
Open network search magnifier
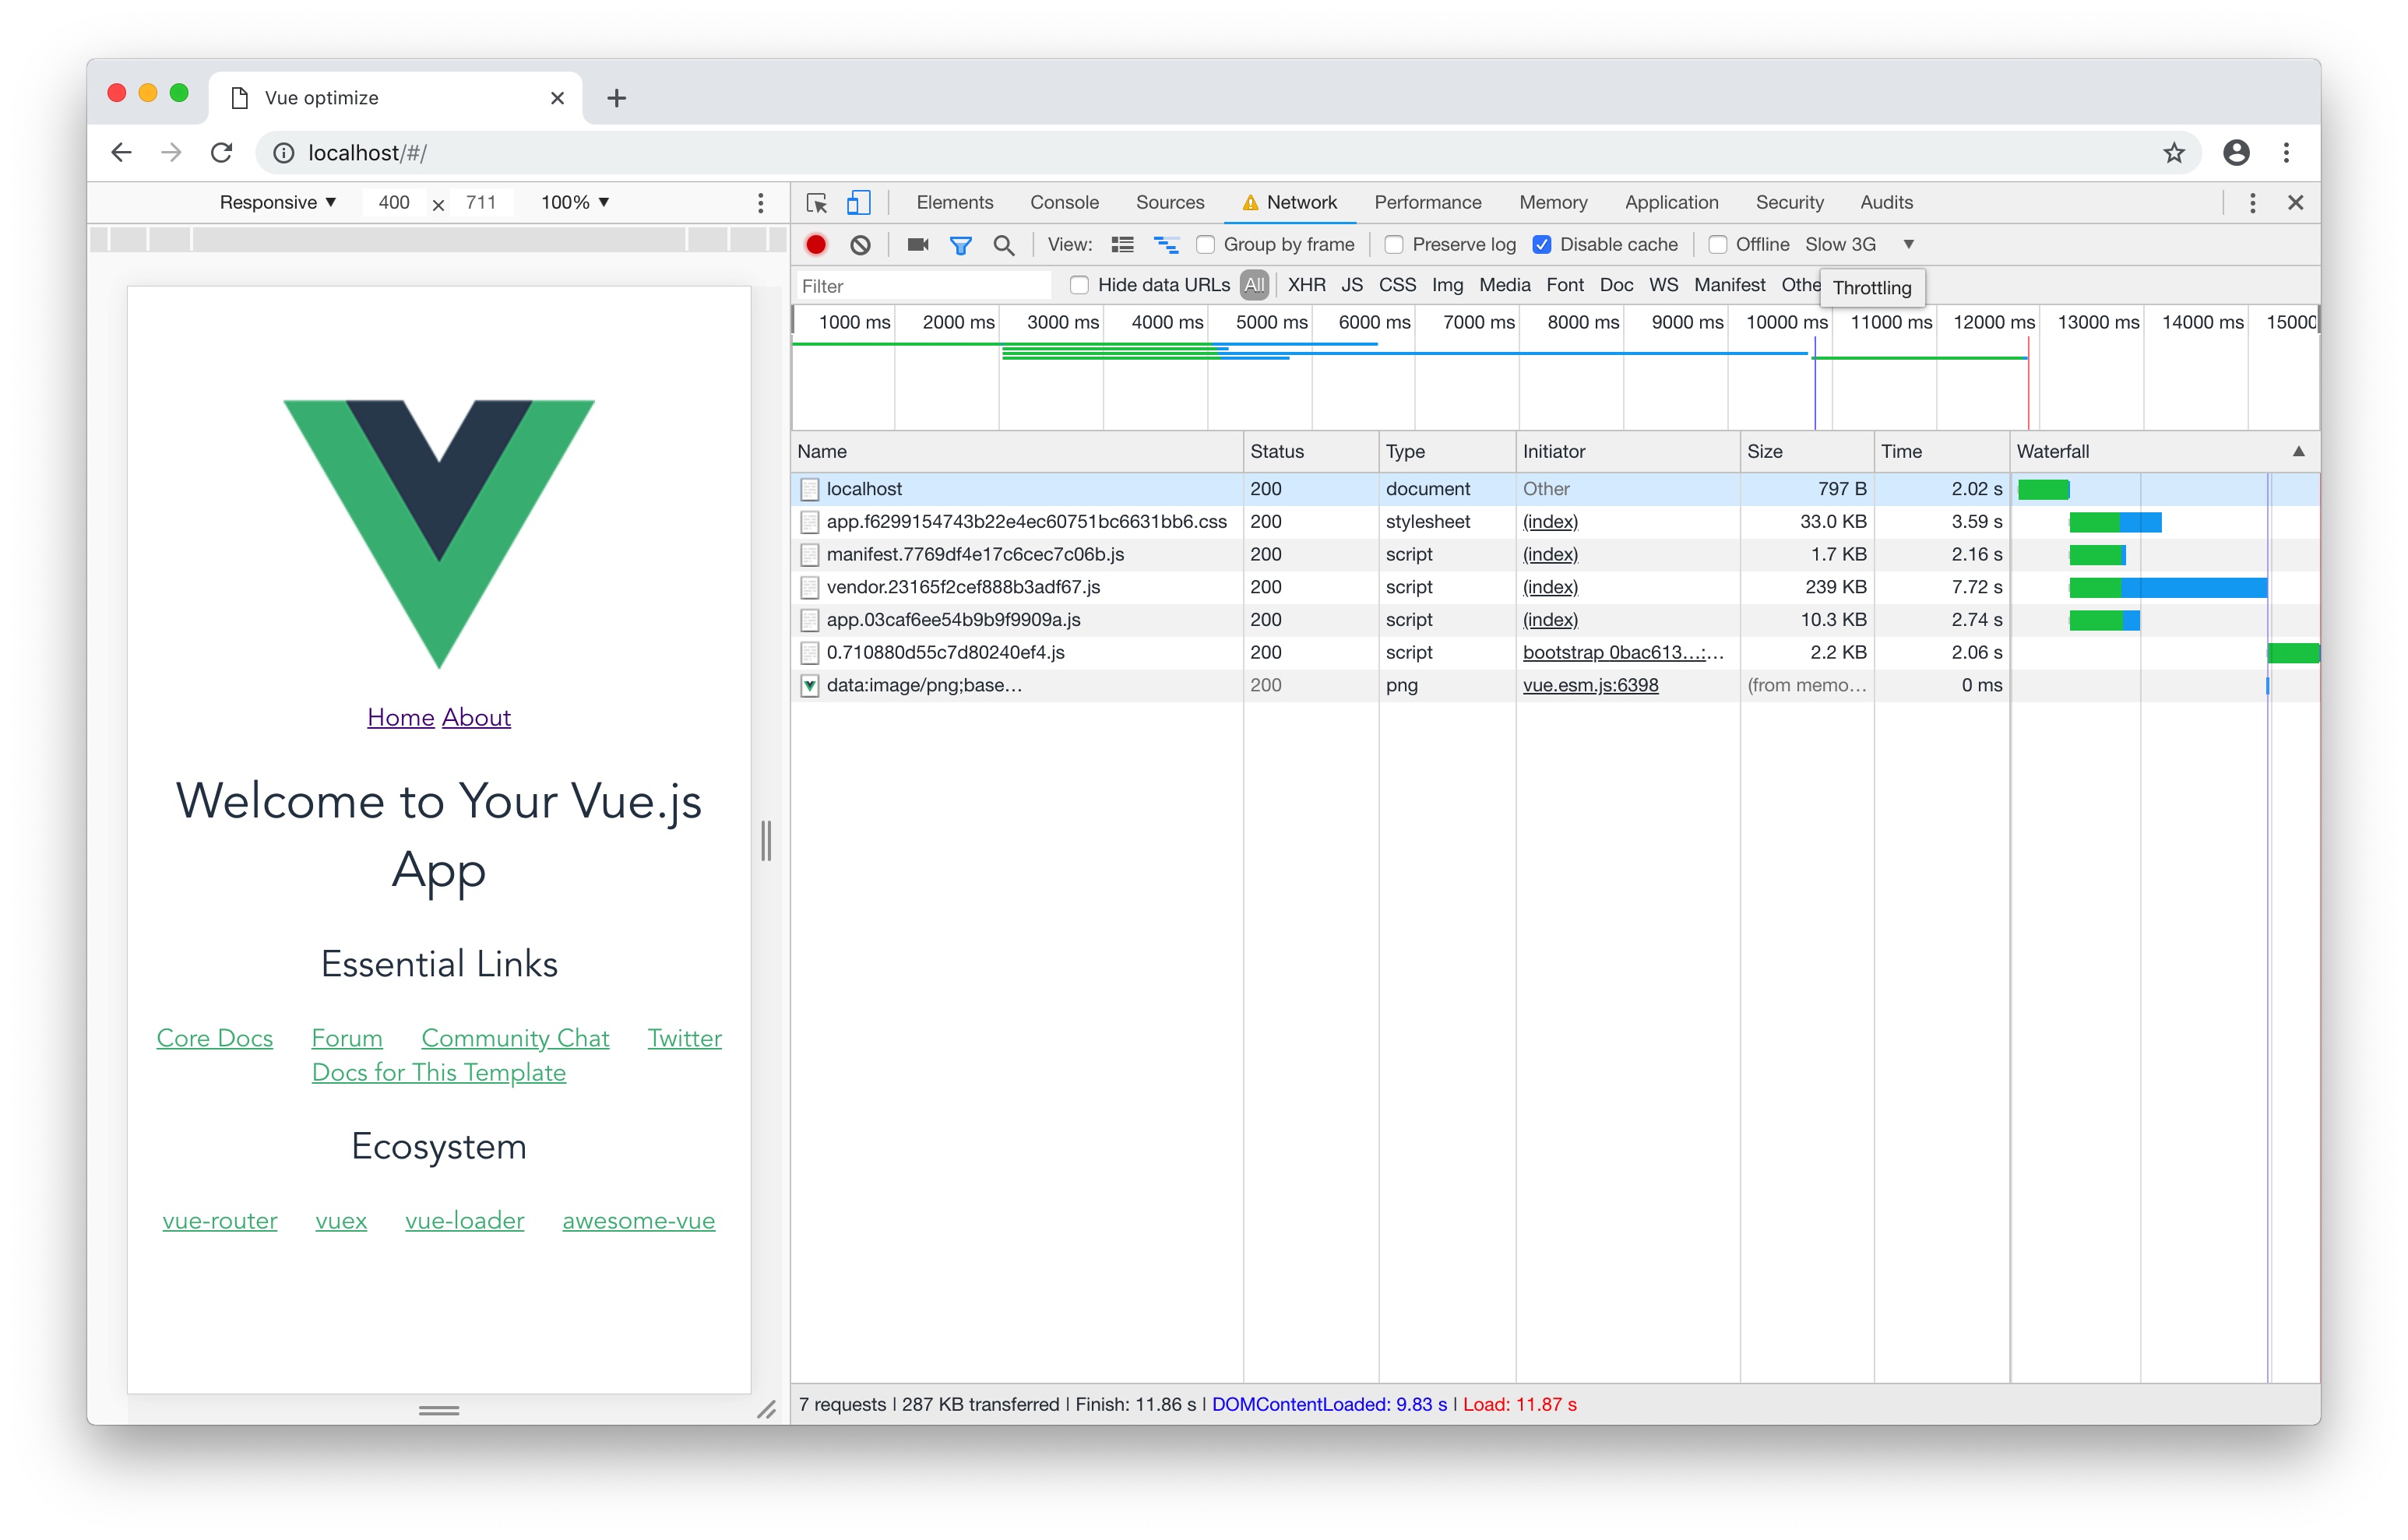(x=1004, y=245)
